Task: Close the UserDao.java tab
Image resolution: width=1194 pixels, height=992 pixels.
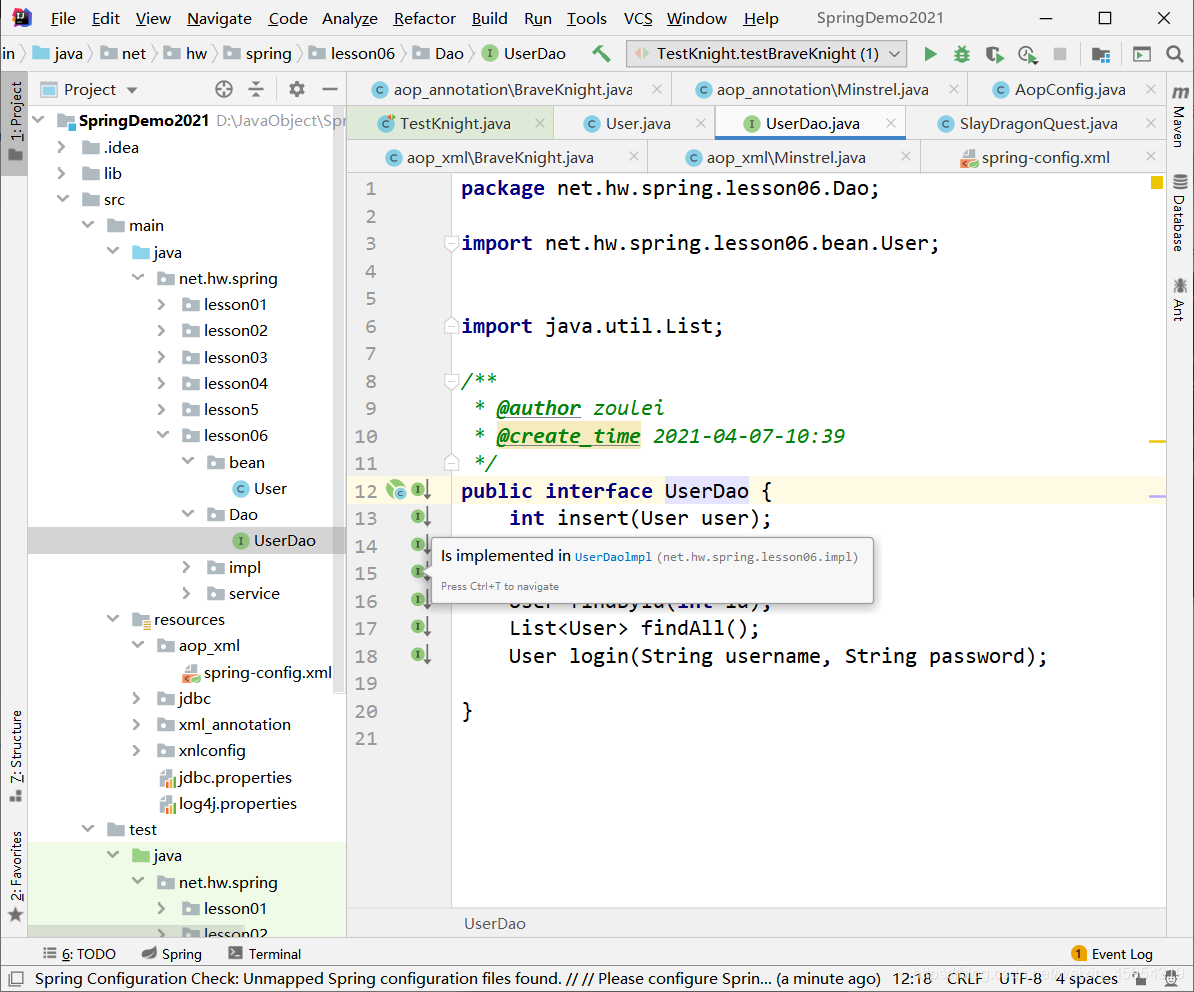Action: (890, 123)
